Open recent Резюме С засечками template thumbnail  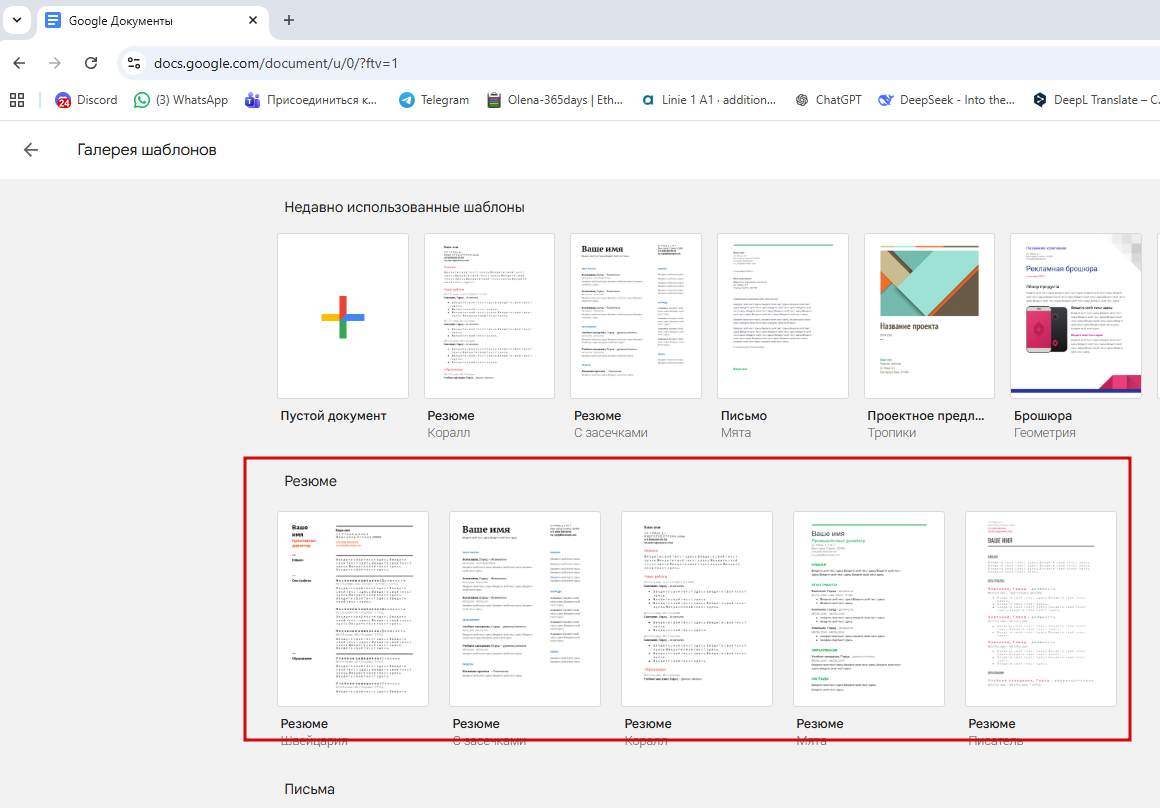[635, 316]
